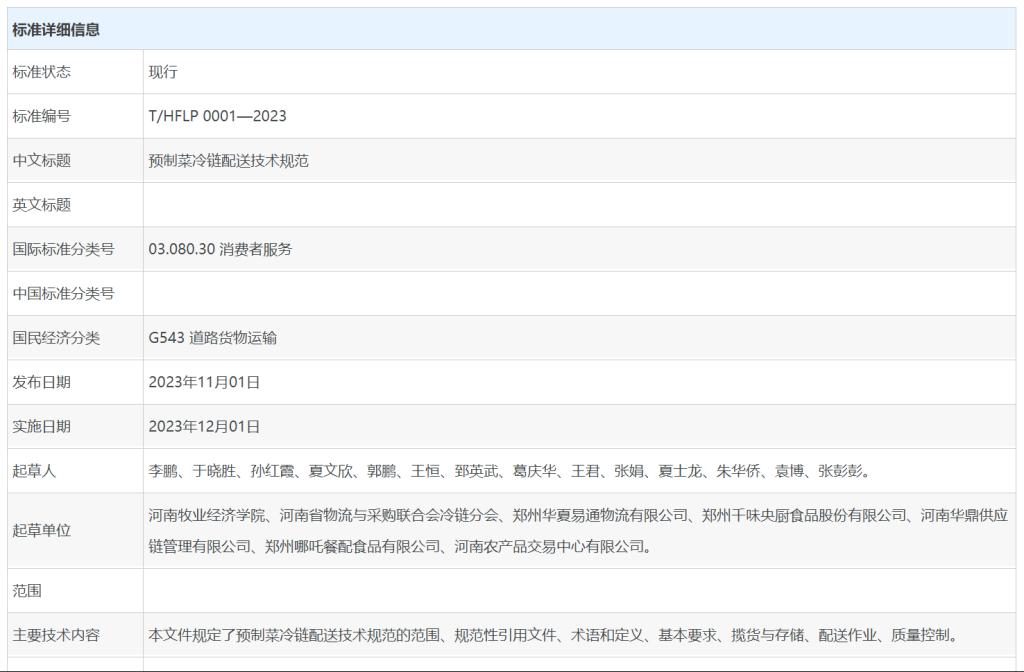Click the 英文标题 row label
The width and height of the screenshot is (1024, 672).
pyautogui.click(x=42, y=205)
